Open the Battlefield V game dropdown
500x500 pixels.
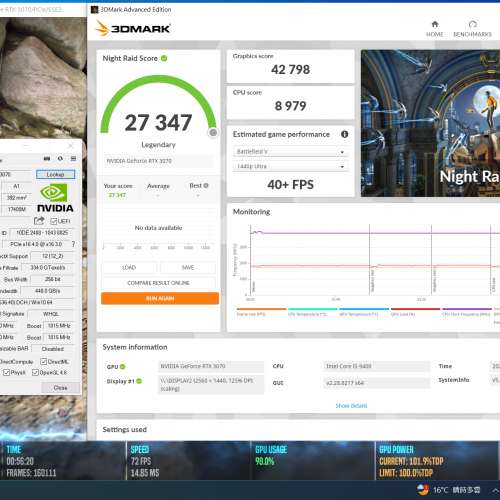pos(290,152)
